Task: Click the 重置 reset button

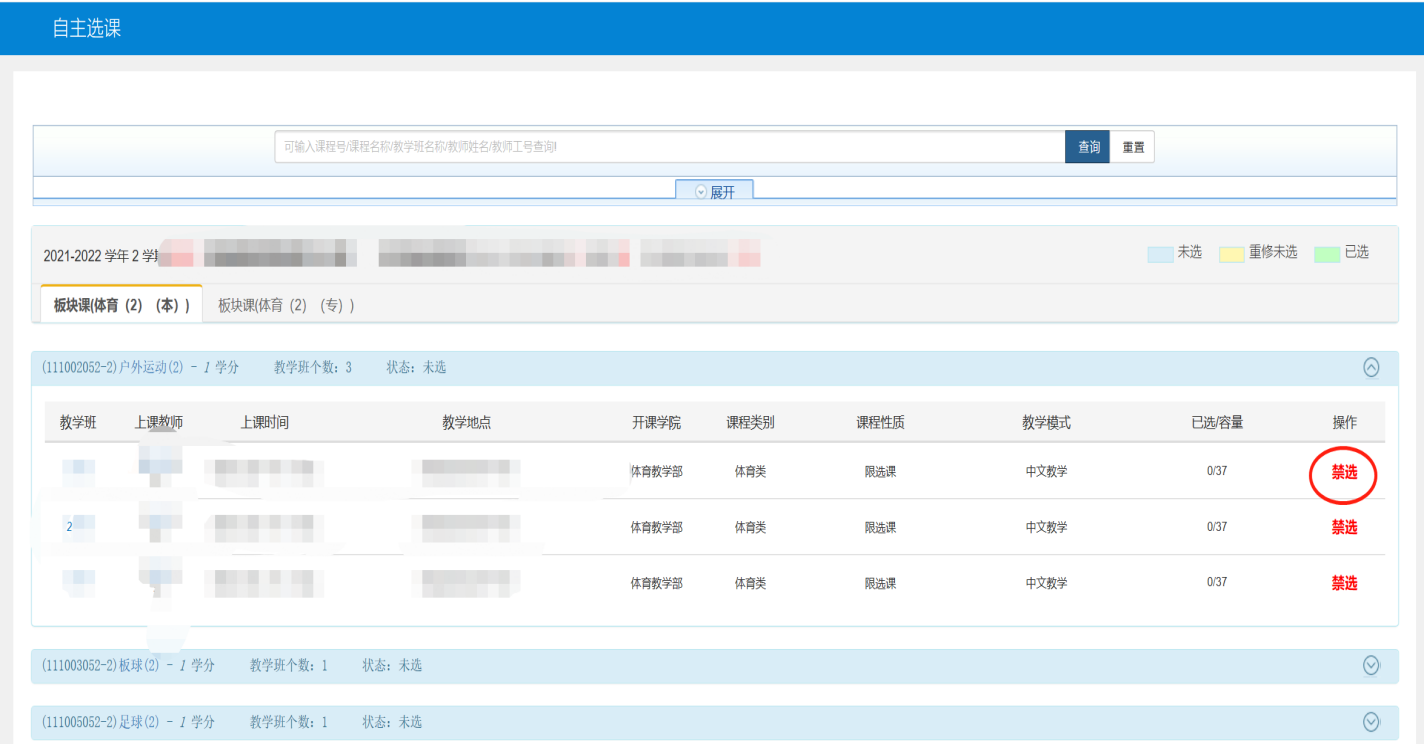Action: (1132, 147)
